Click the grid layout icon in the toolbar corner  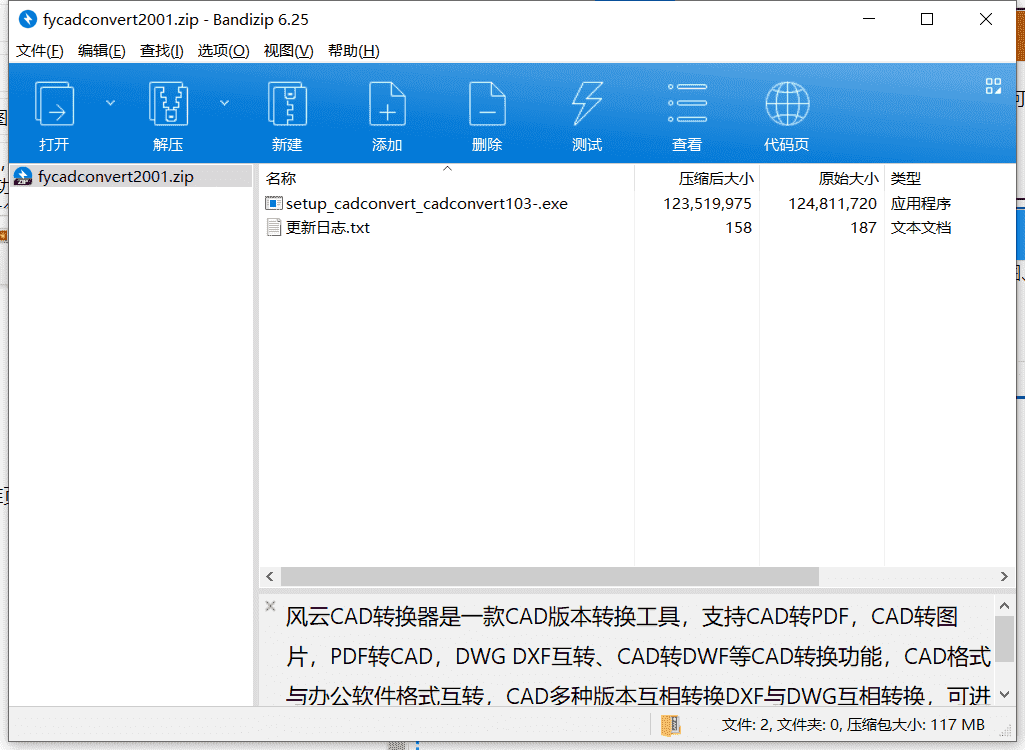point(993,86)
